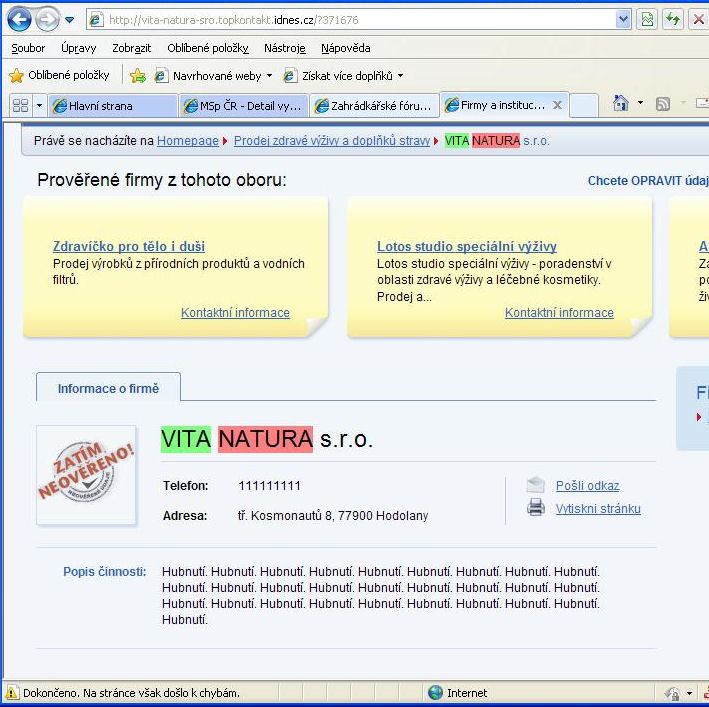
Task: Open the recent pages dropdown arrow
Action: point(69,20)
